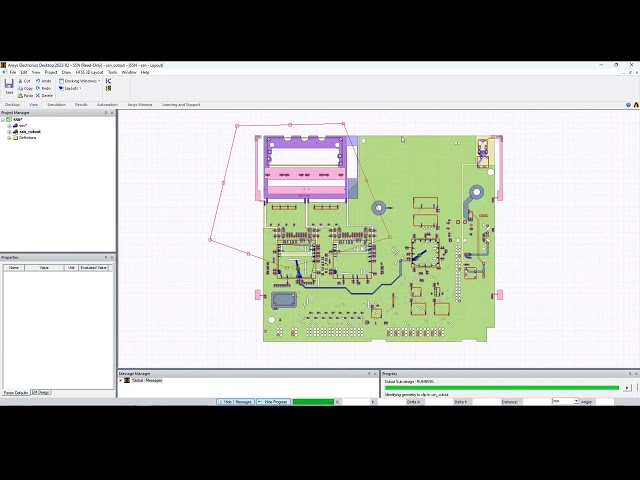Close the Progress panel
This screenshot has width=640, height=480.
(x=636, y=374)
